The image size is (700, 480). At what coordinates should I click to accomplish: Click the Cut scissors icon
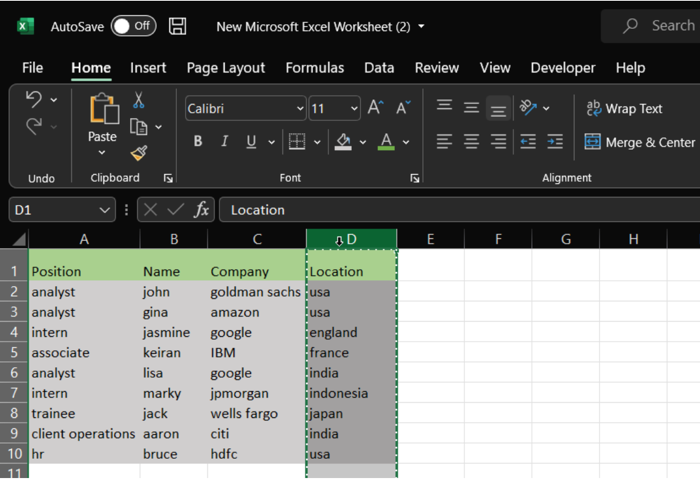(x=138, y=101)
